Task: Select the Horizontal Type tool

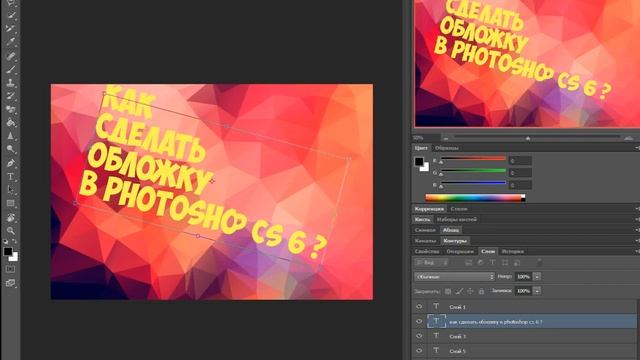Action: (11, 177)
